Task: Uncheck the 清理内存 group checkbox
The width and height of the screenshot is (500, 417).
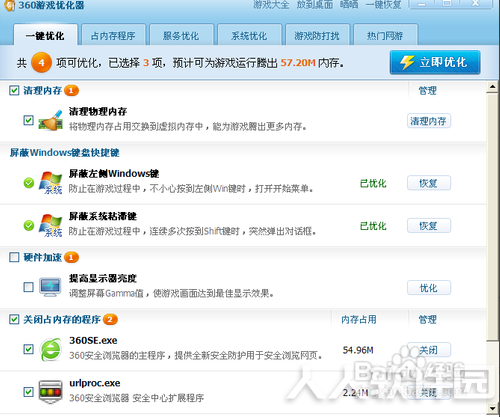Action: [x=14, y=90]
